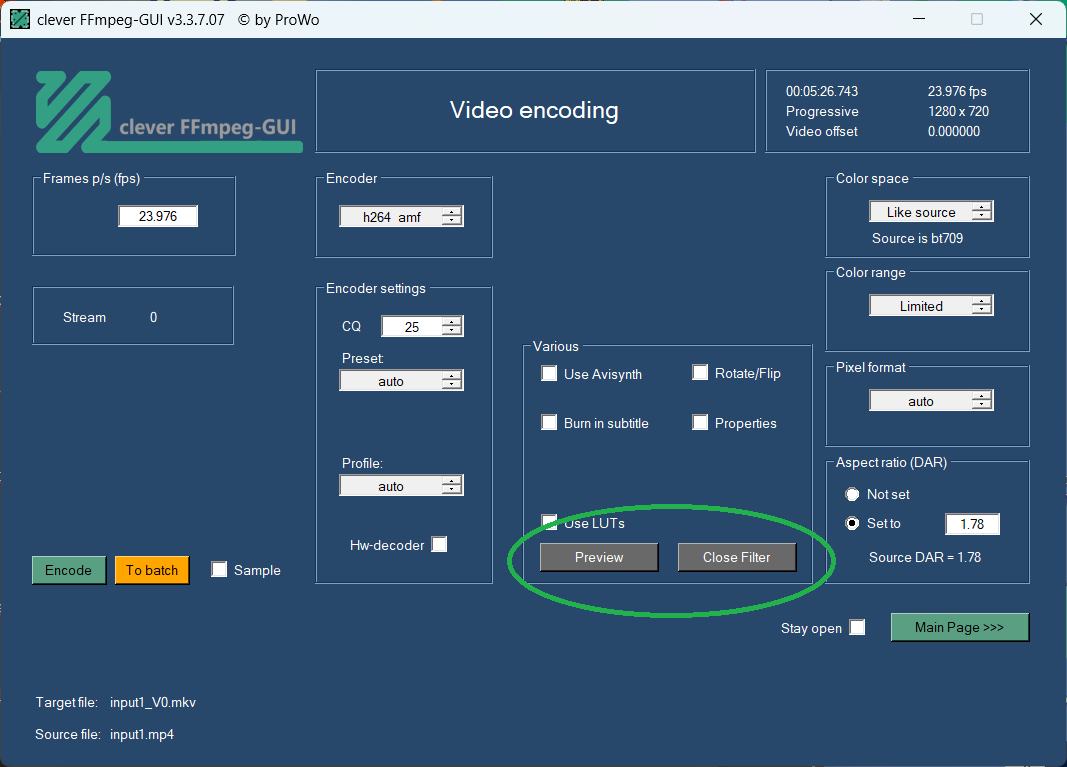Click the Source DAR = 1.78 text
This screenshot has height=767, width=1067.
tap(925, 557)
